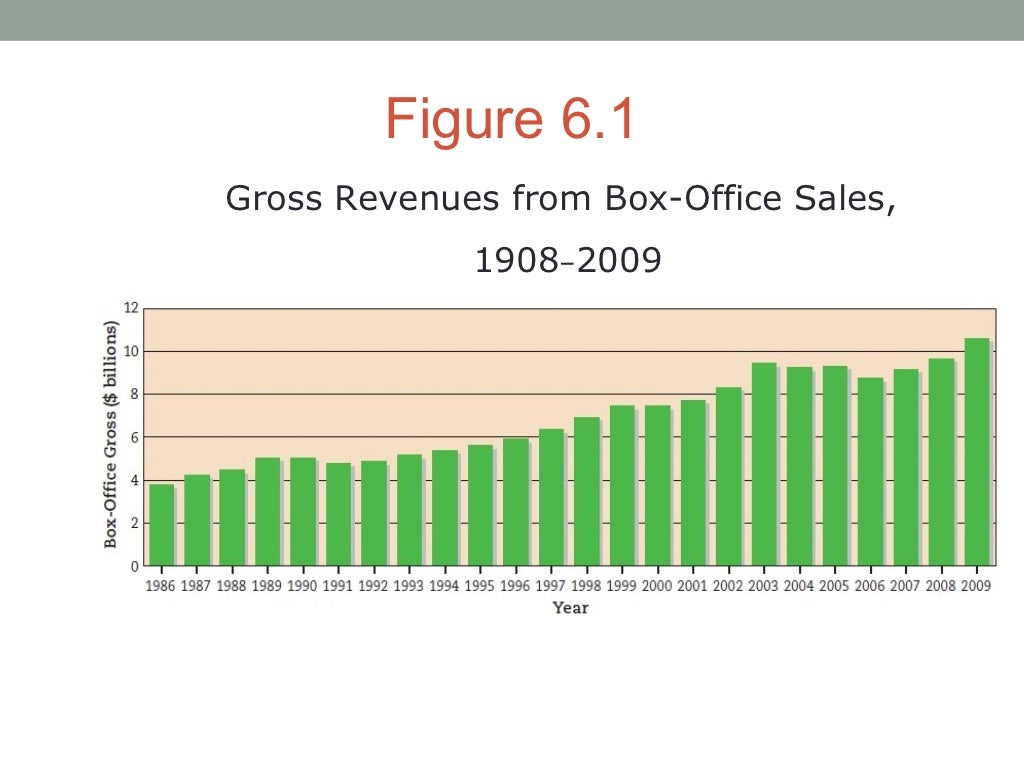Click the '1995' year label
Image resolution: width=1024 pixels, height=768 pixels.
click(479, 586)
